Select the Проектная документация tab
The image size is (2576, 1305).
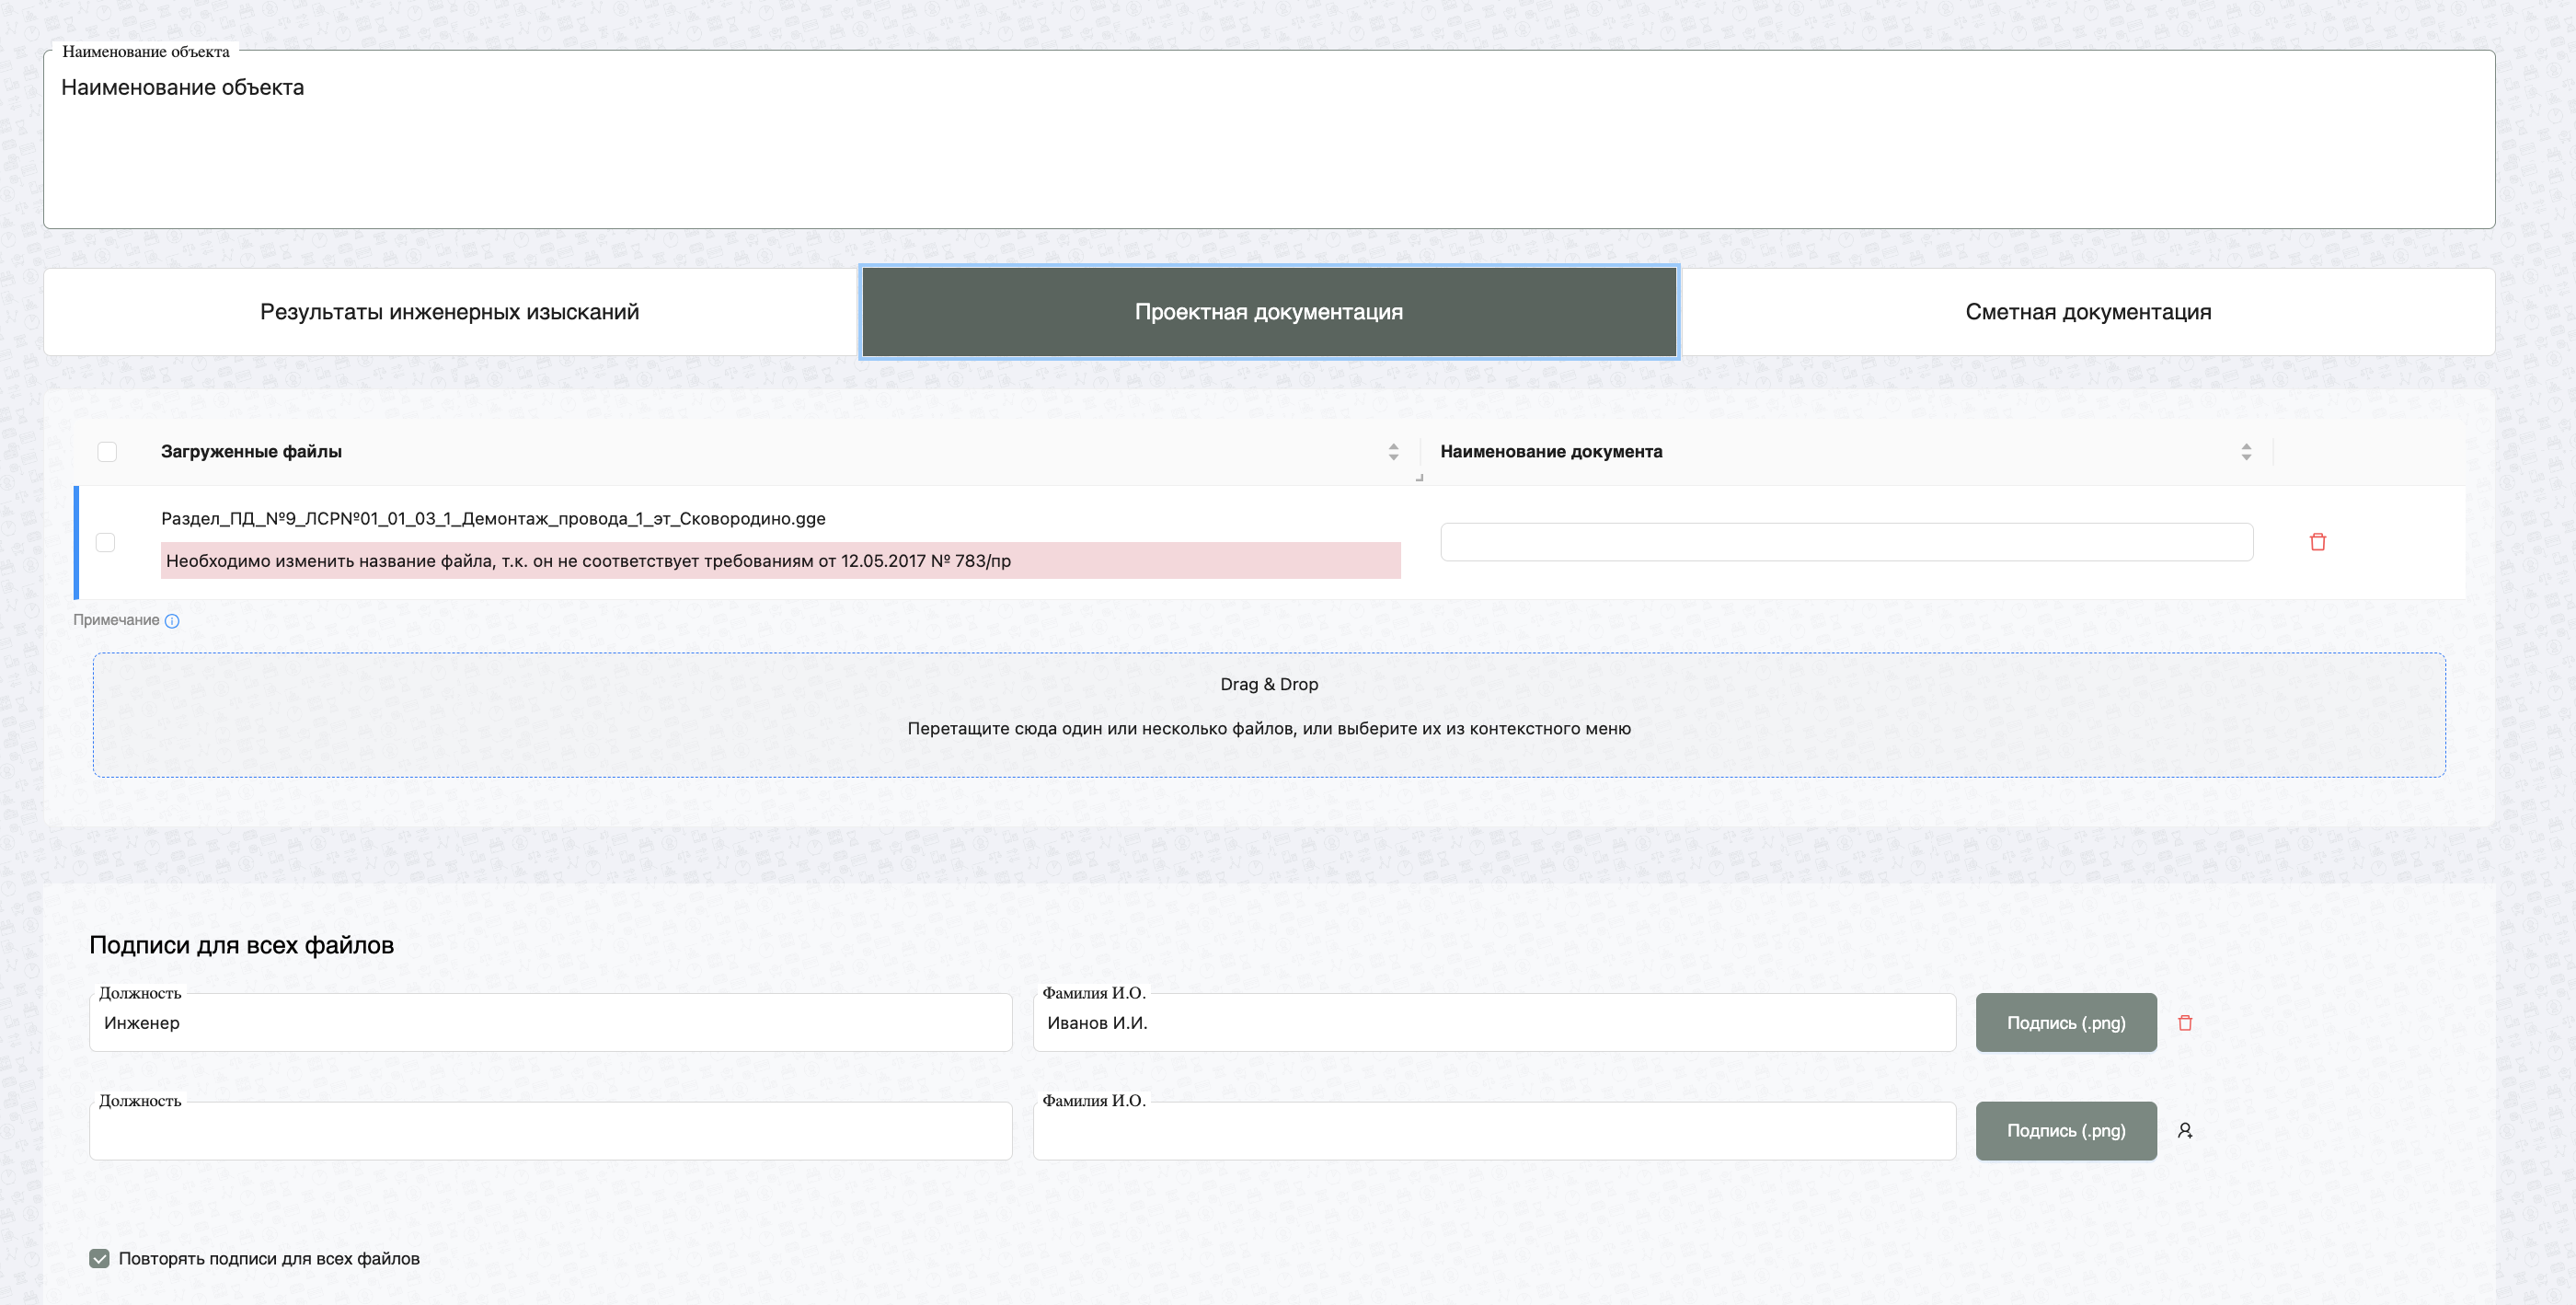click(1268, 312)
